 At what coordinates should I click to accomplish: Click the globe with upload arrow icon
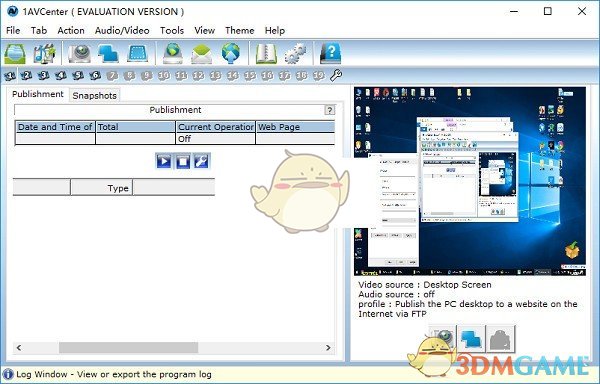pos(231,54)
